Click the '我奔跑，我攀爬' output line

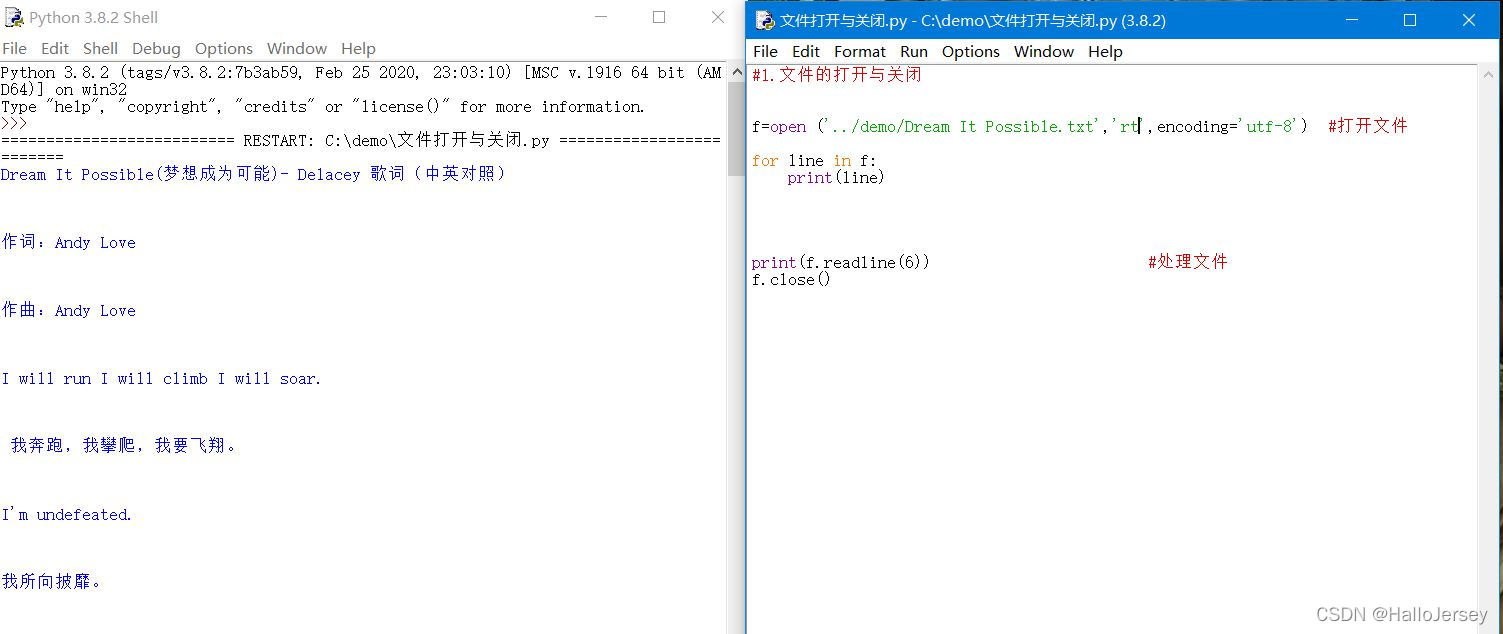[x=124, y=446]
